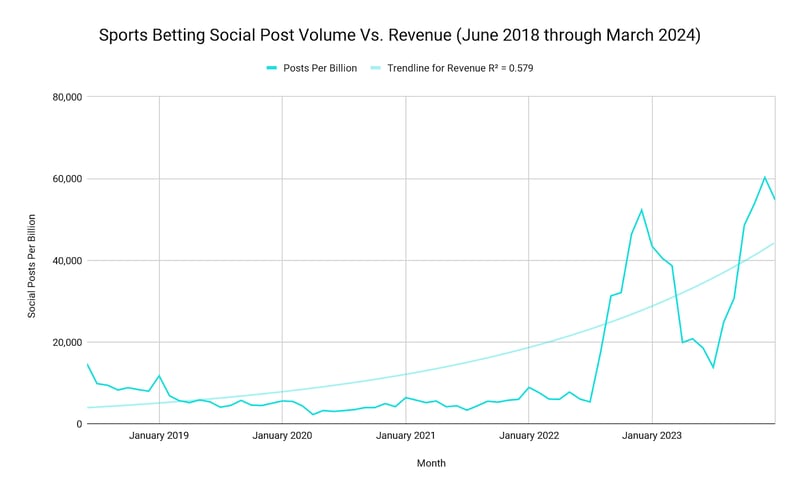Click the highest peak of the posts line

coord(765,178)
